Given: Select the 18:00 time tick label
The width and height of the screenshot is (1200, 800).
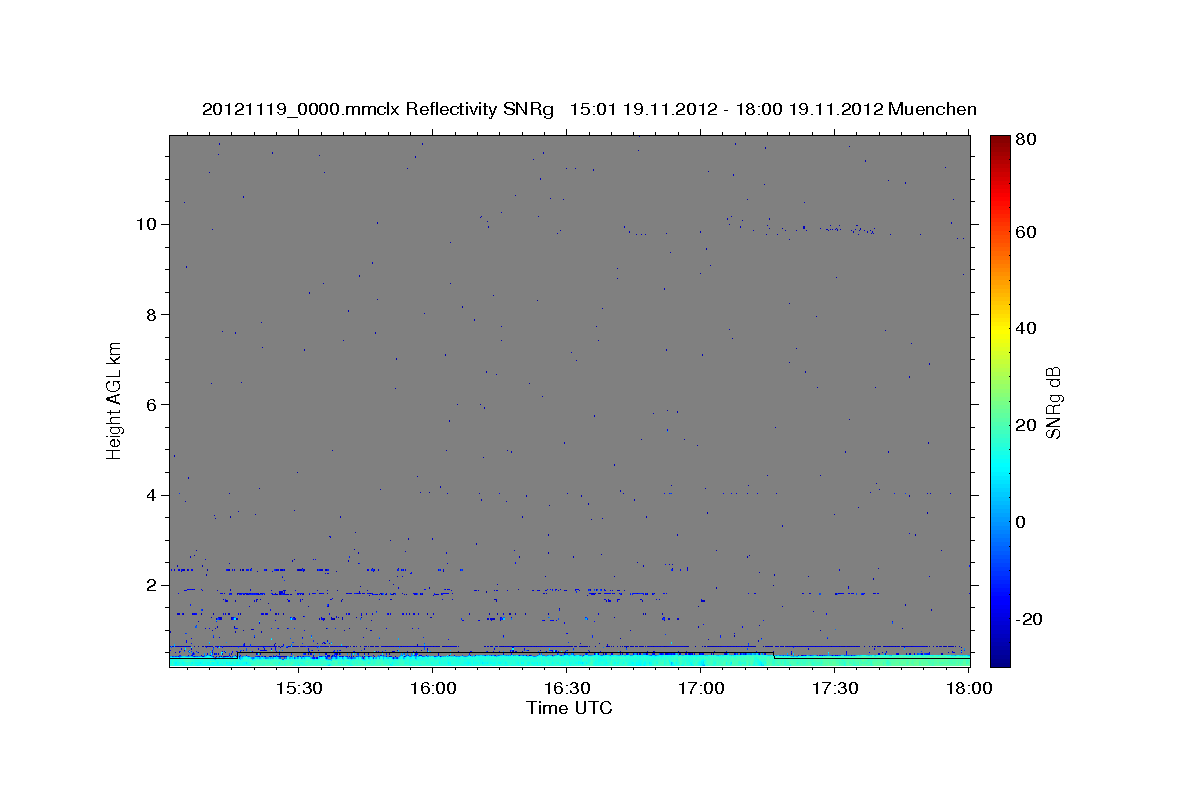Looking at the screenshot, I should click(968, 689).
